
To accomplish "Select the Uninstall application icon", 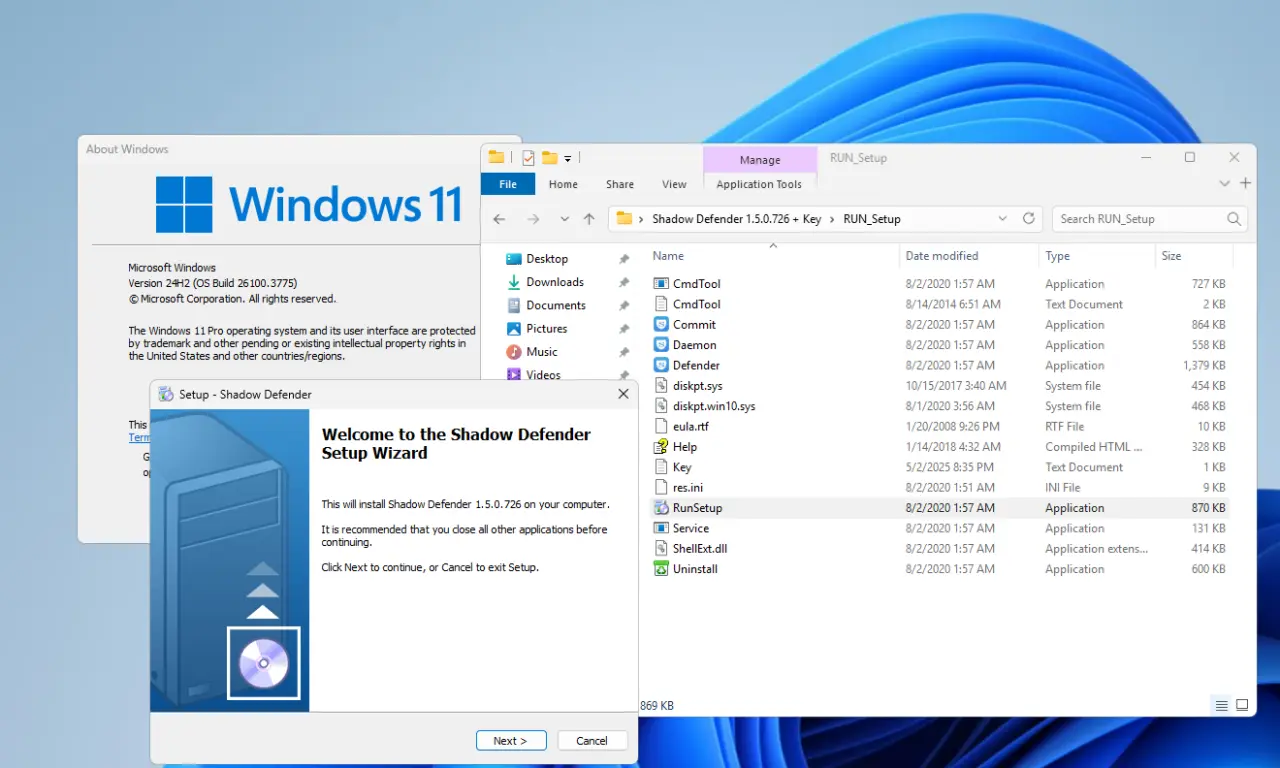I will (660, 569).
